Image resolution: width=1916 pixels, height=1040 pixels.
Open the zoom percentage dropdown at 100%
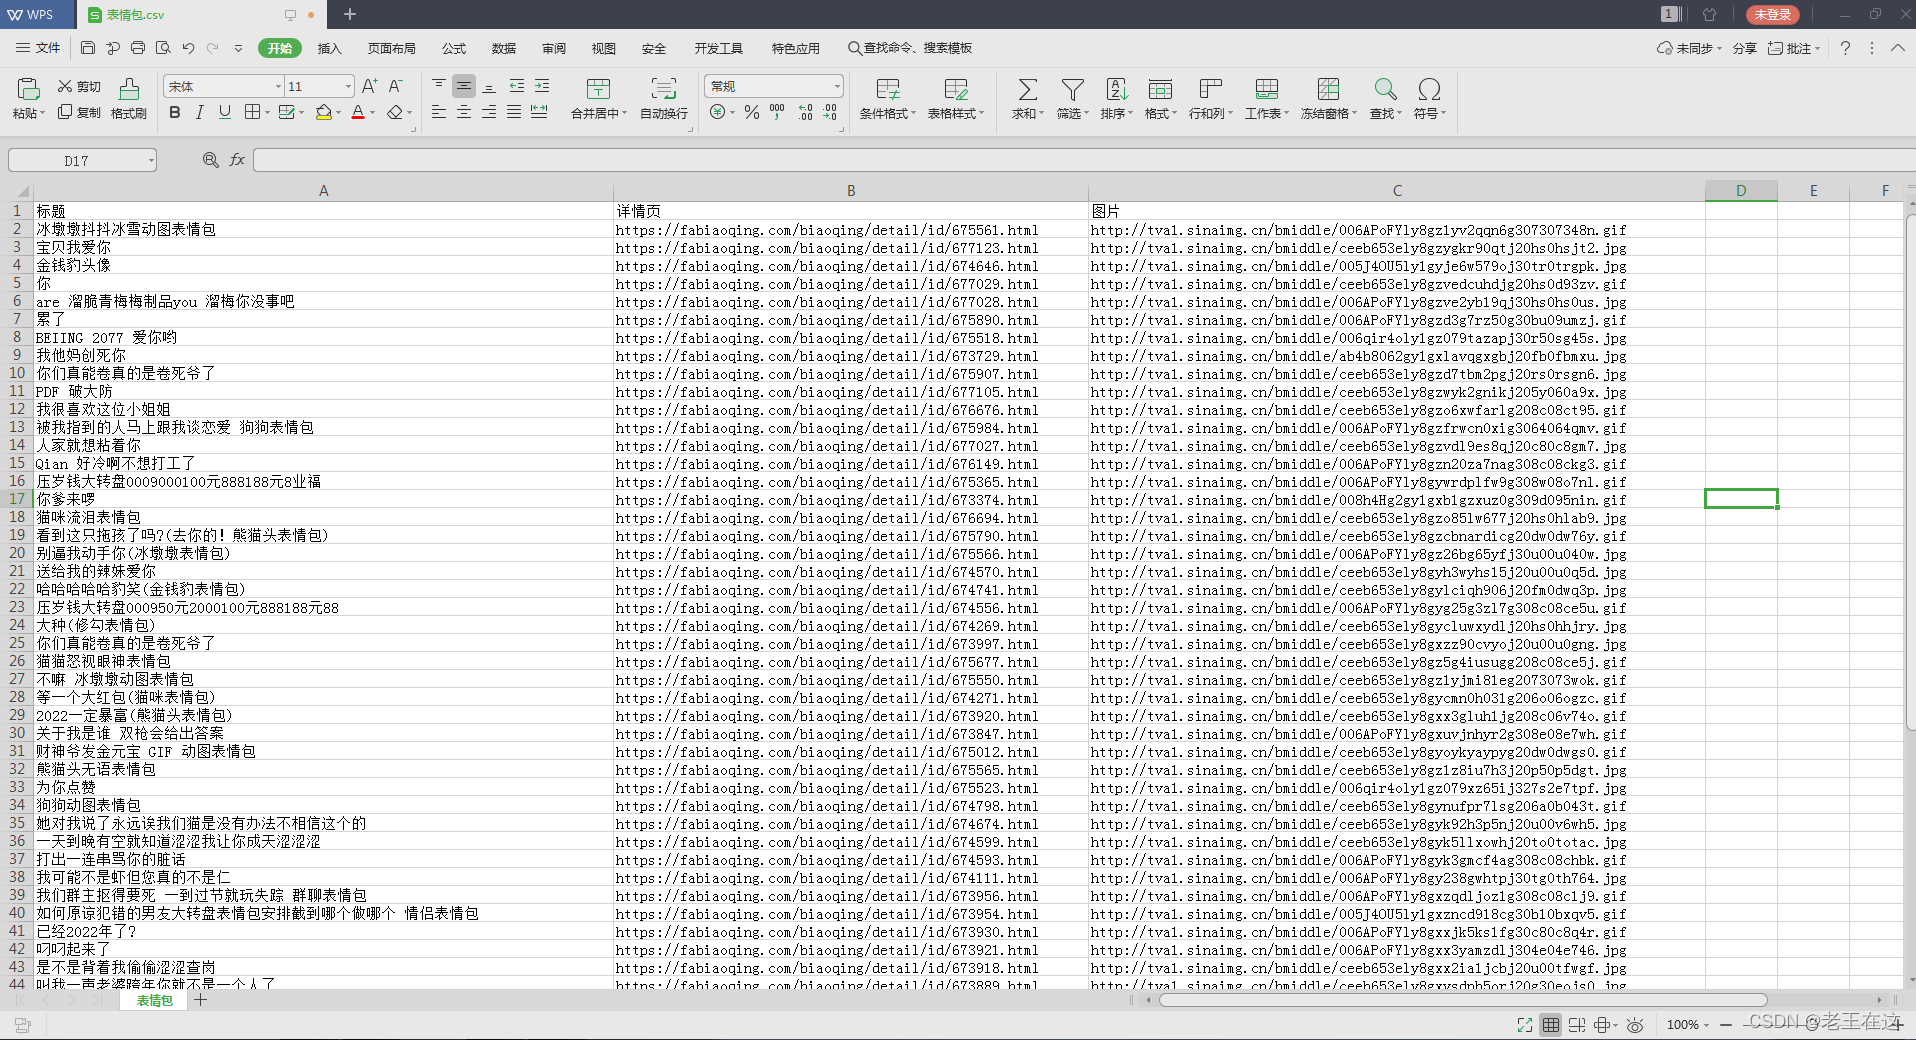(1706, 1025)
